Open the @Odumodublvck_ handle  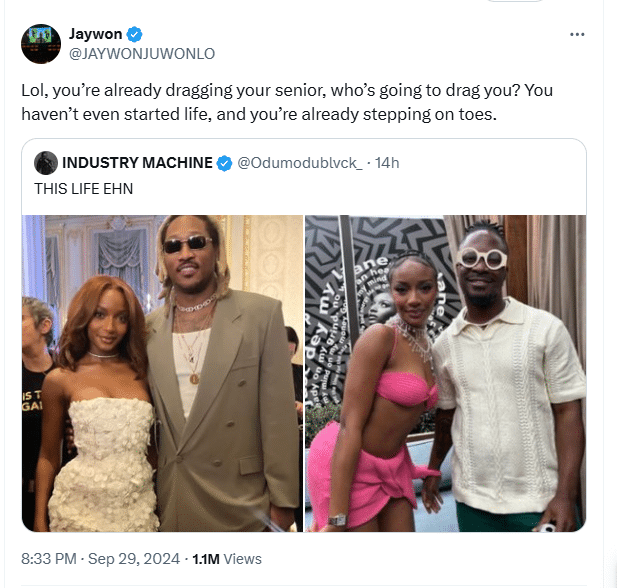click(x=300, y=163)
